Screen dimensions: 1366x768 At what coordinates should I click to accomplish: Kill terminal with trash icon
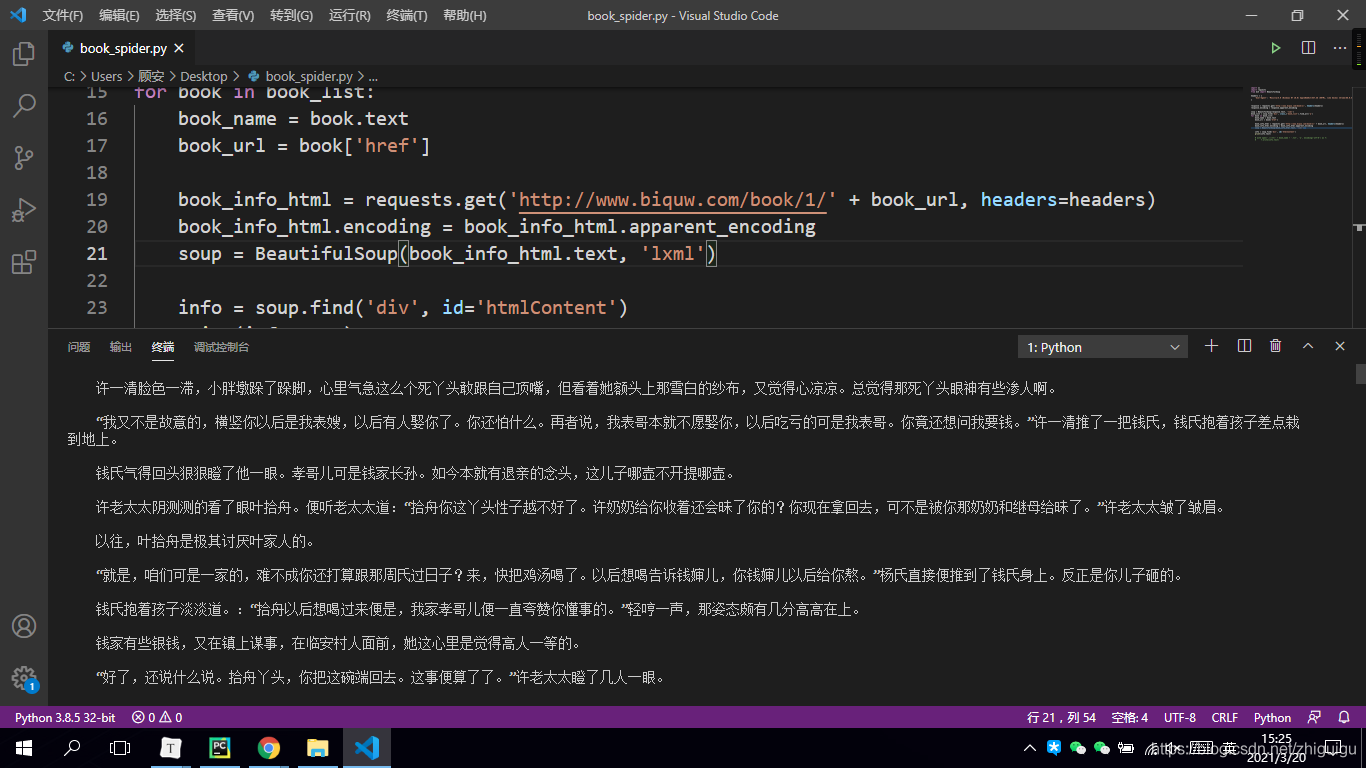click(x=1275, y=346)
